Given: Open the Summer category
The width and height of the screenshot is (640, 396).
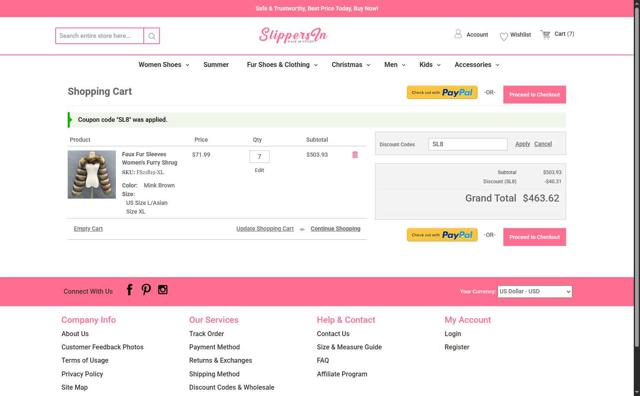Looking at the screenshot, I should click(x=216, y=65).
